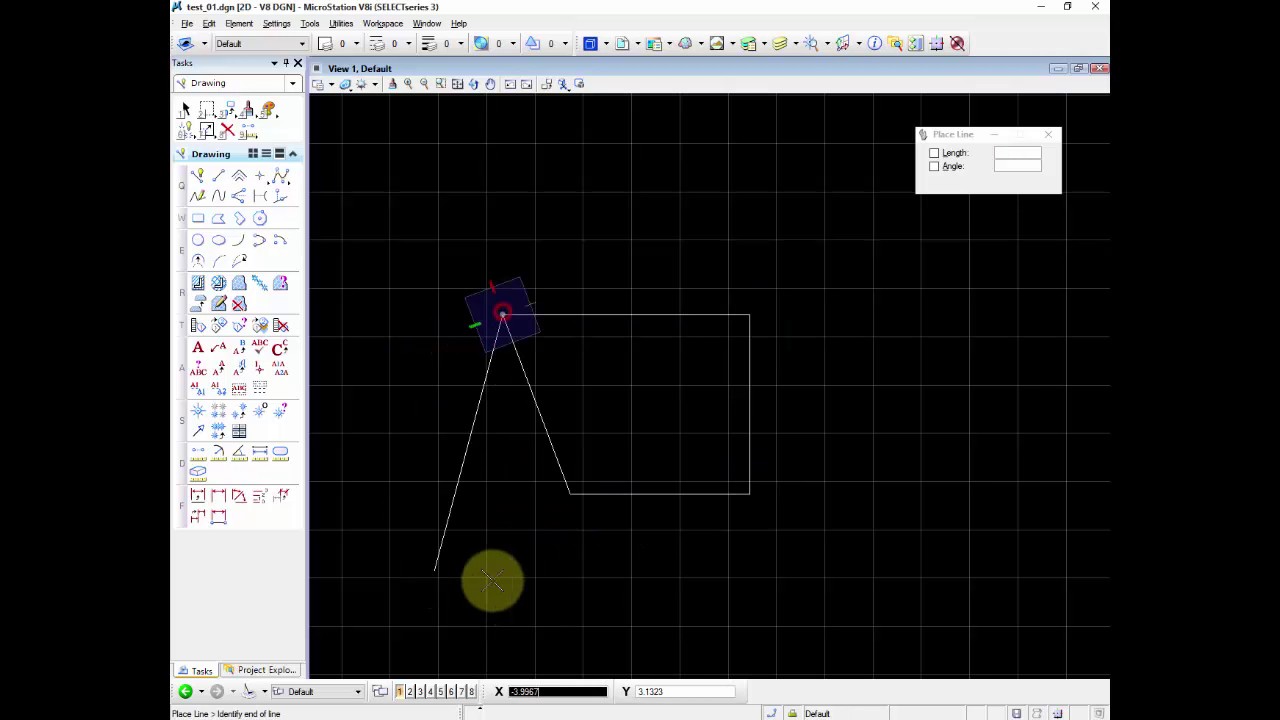Expand the active color dropdown arrow
Screen dimensions: 1280x720
[x=355, y=44]
